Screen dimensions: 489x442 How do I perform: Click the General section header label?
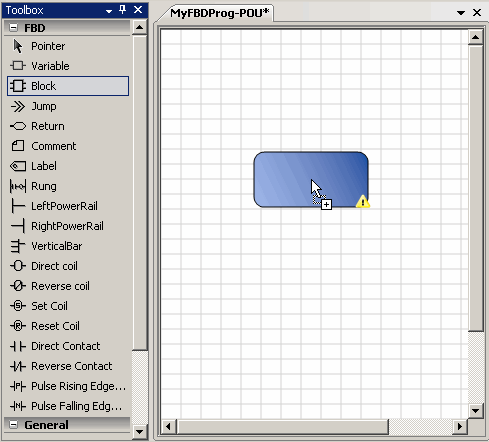[x=46, y=425]
